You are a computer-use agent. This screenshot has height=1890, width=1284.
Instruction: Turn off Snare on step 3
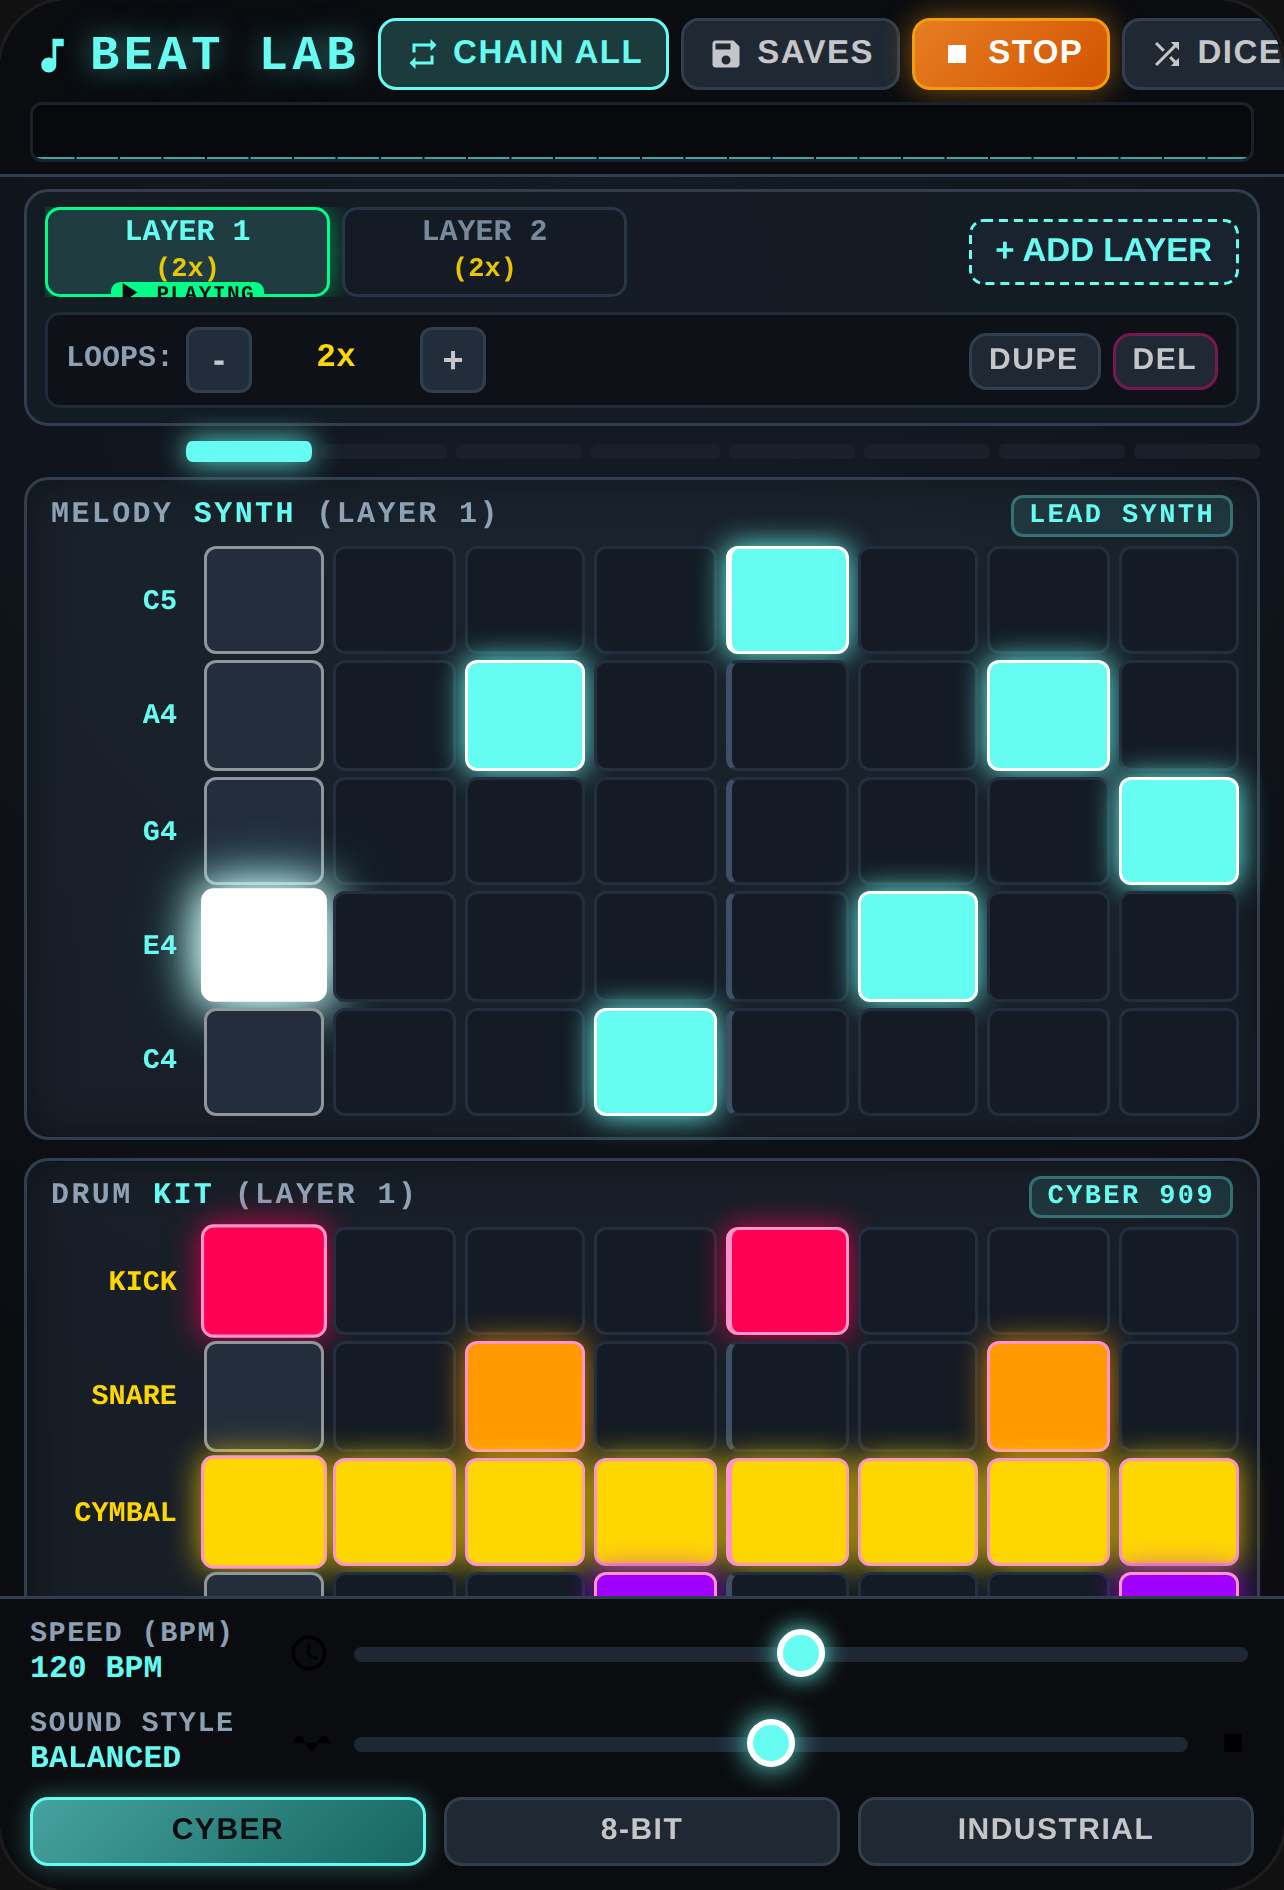click(525, 1396)
